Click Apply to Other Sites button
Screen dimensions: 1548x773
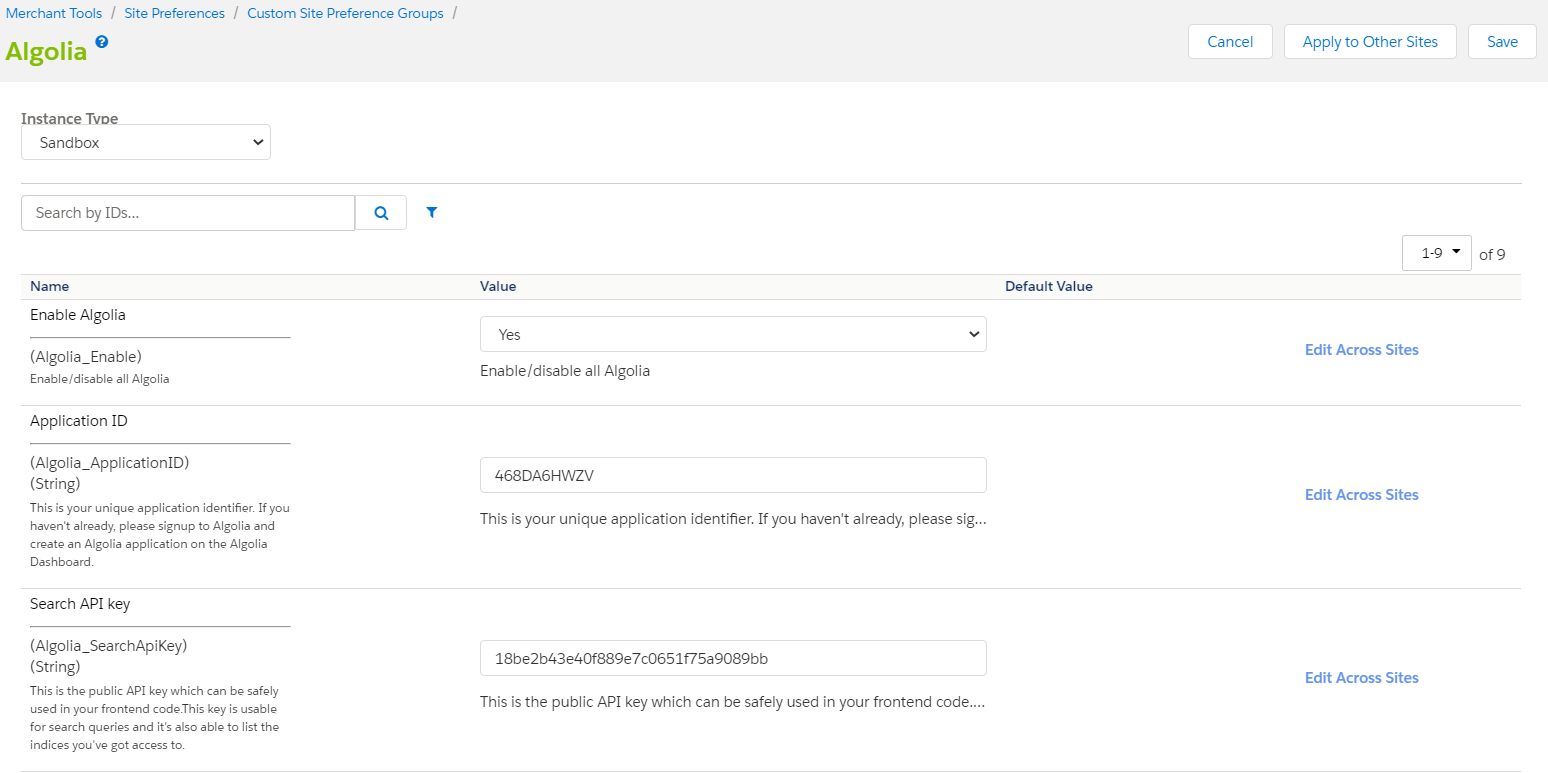(1370, 42)
